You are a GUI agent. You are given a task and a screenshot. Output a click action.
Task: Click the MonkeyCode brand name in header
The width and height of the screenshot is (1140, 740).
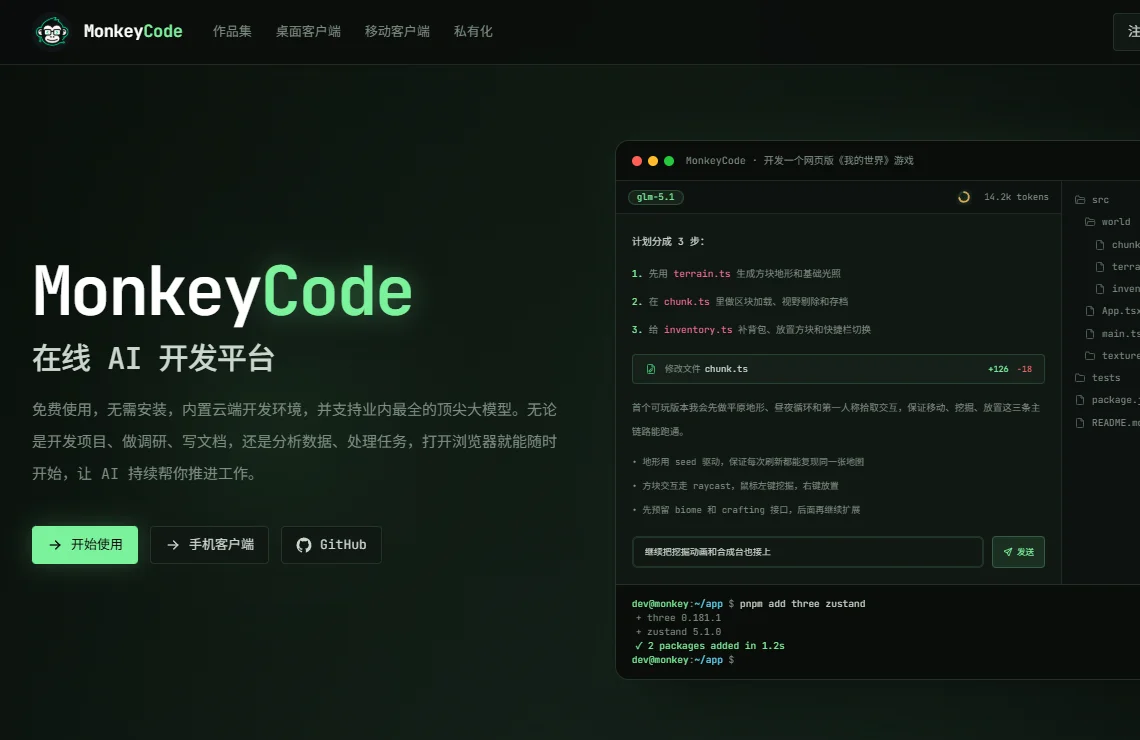pos(133,31)
